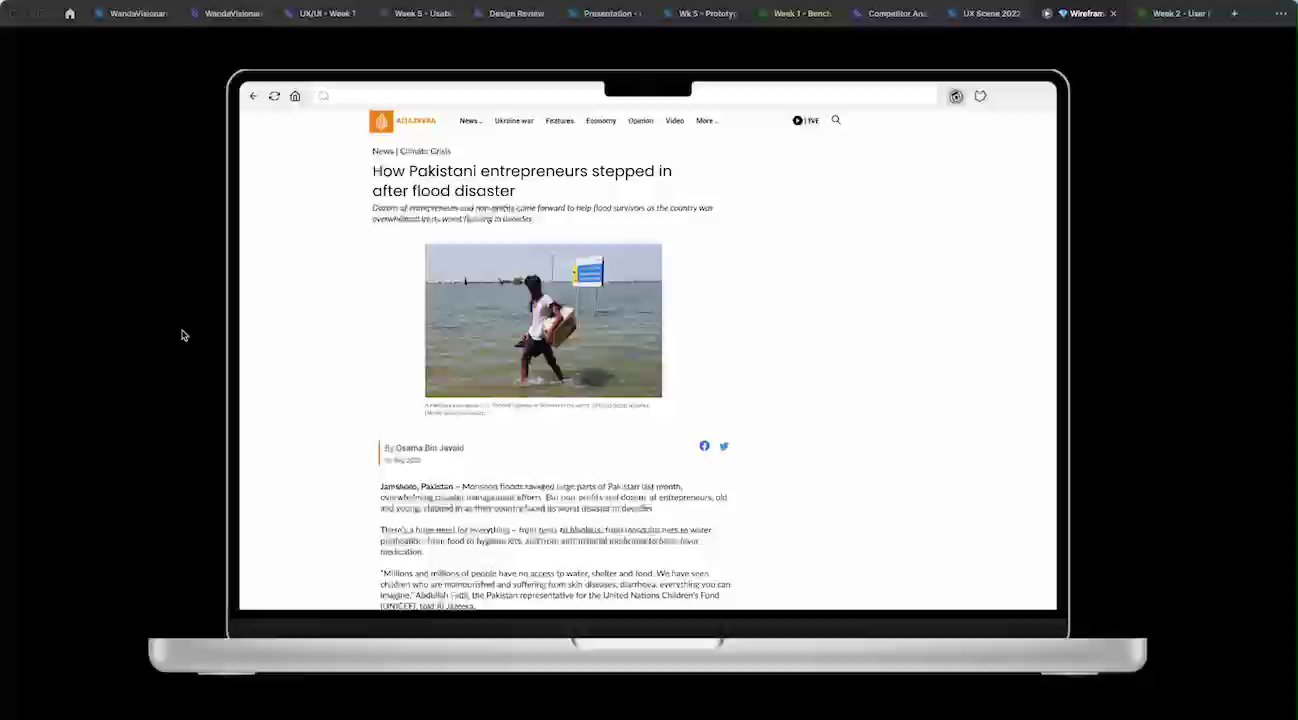Click the circular extension icon in browser toolbar
The width and height of the screenshot is (1298, 720).
(956, 96)
